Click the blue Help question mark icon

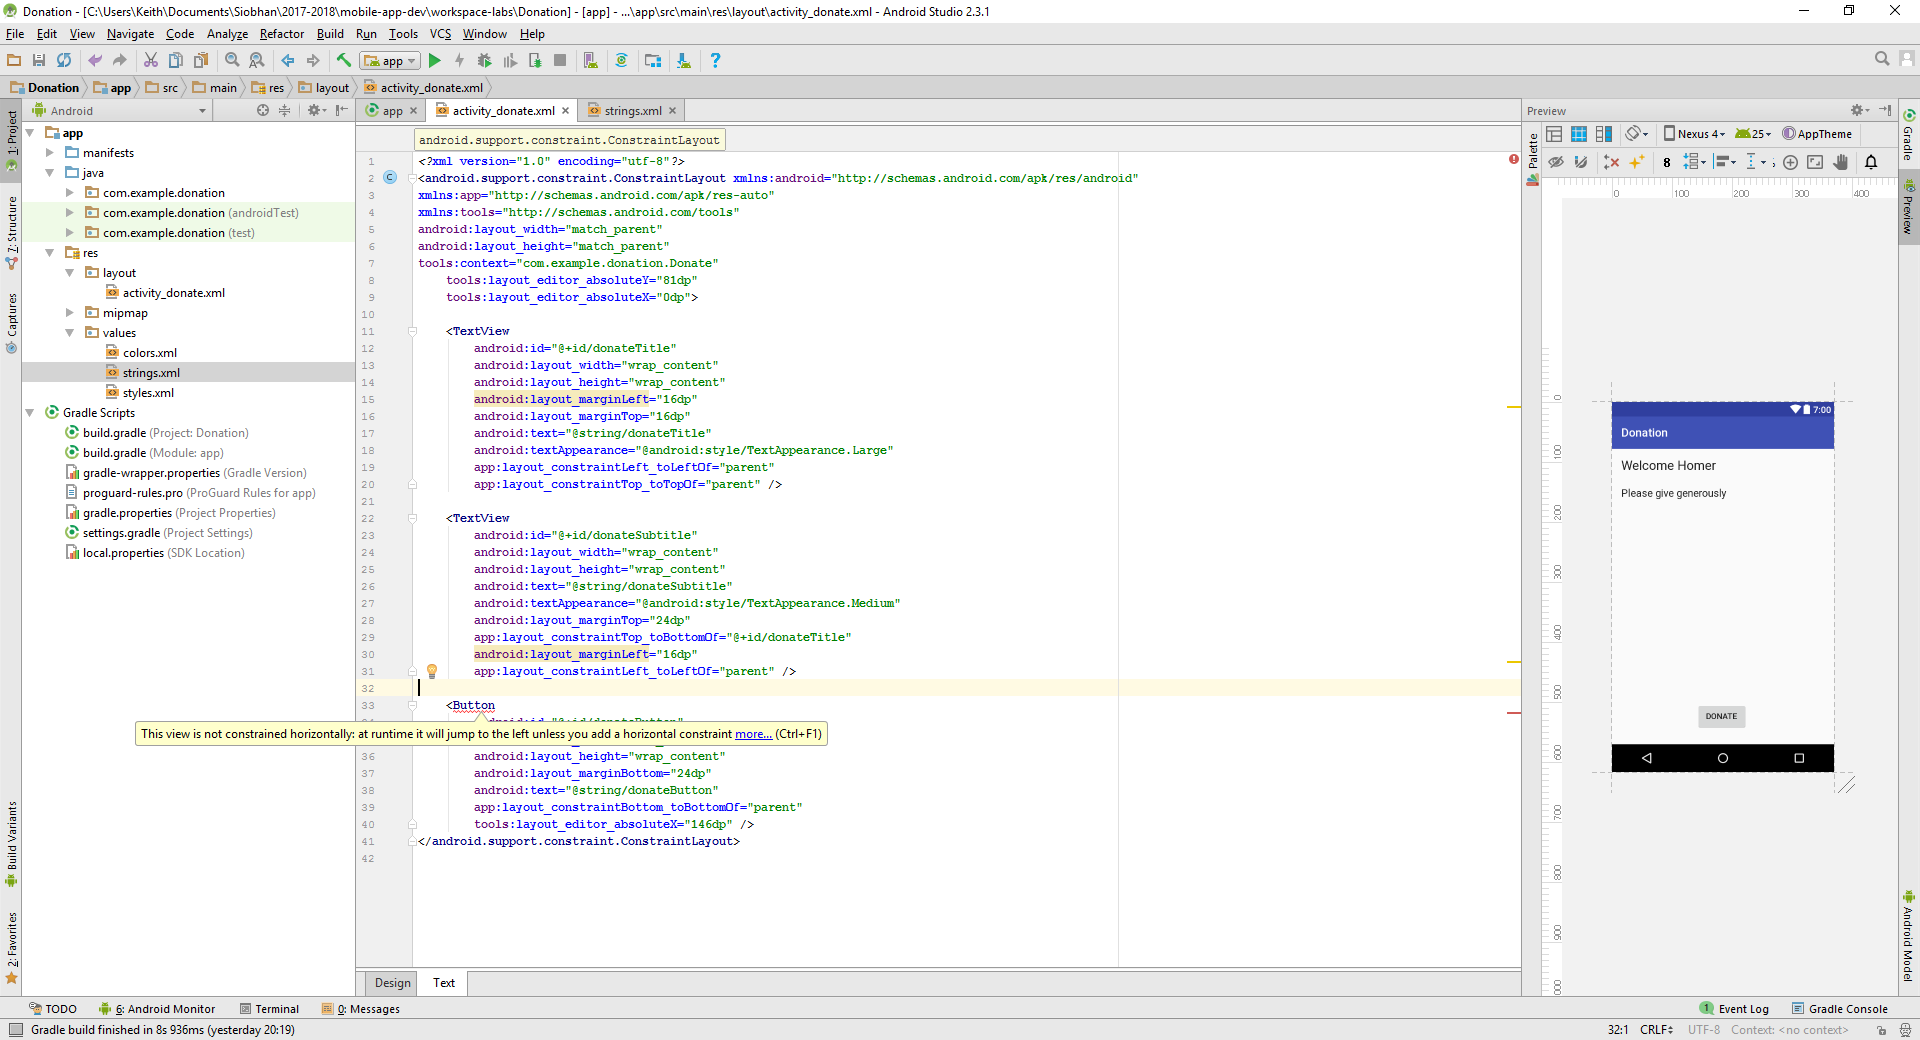coord(715,60)
